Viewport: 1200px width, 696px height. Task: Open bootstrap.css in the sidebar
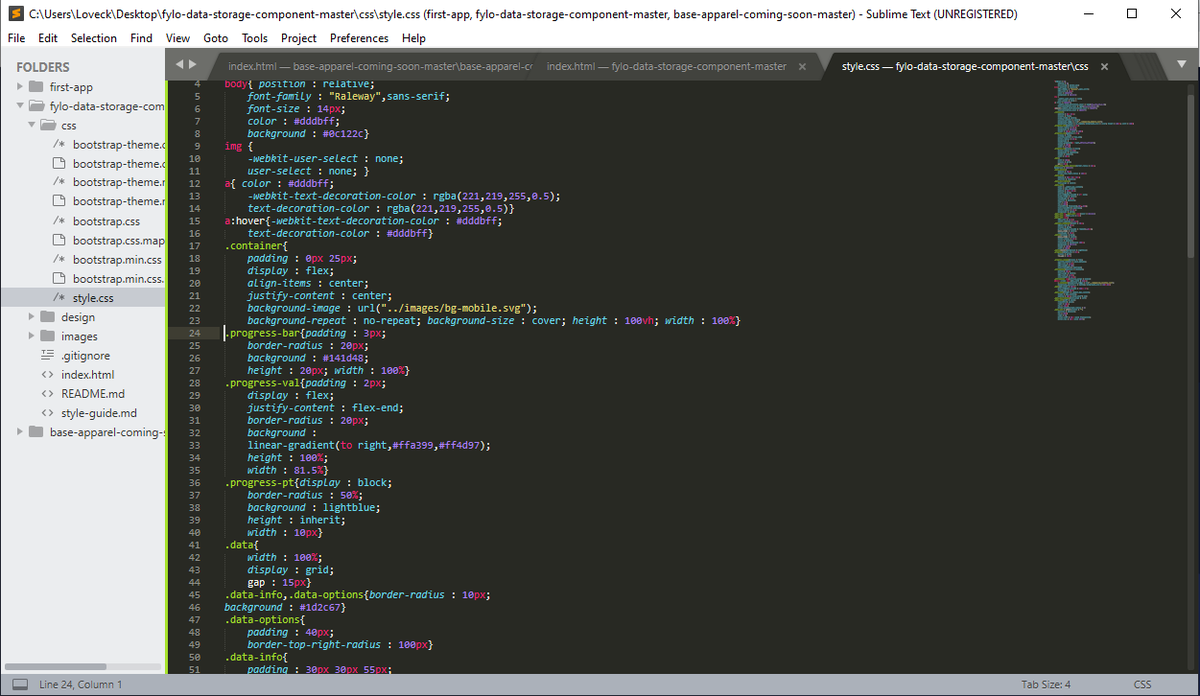(106, 221)
